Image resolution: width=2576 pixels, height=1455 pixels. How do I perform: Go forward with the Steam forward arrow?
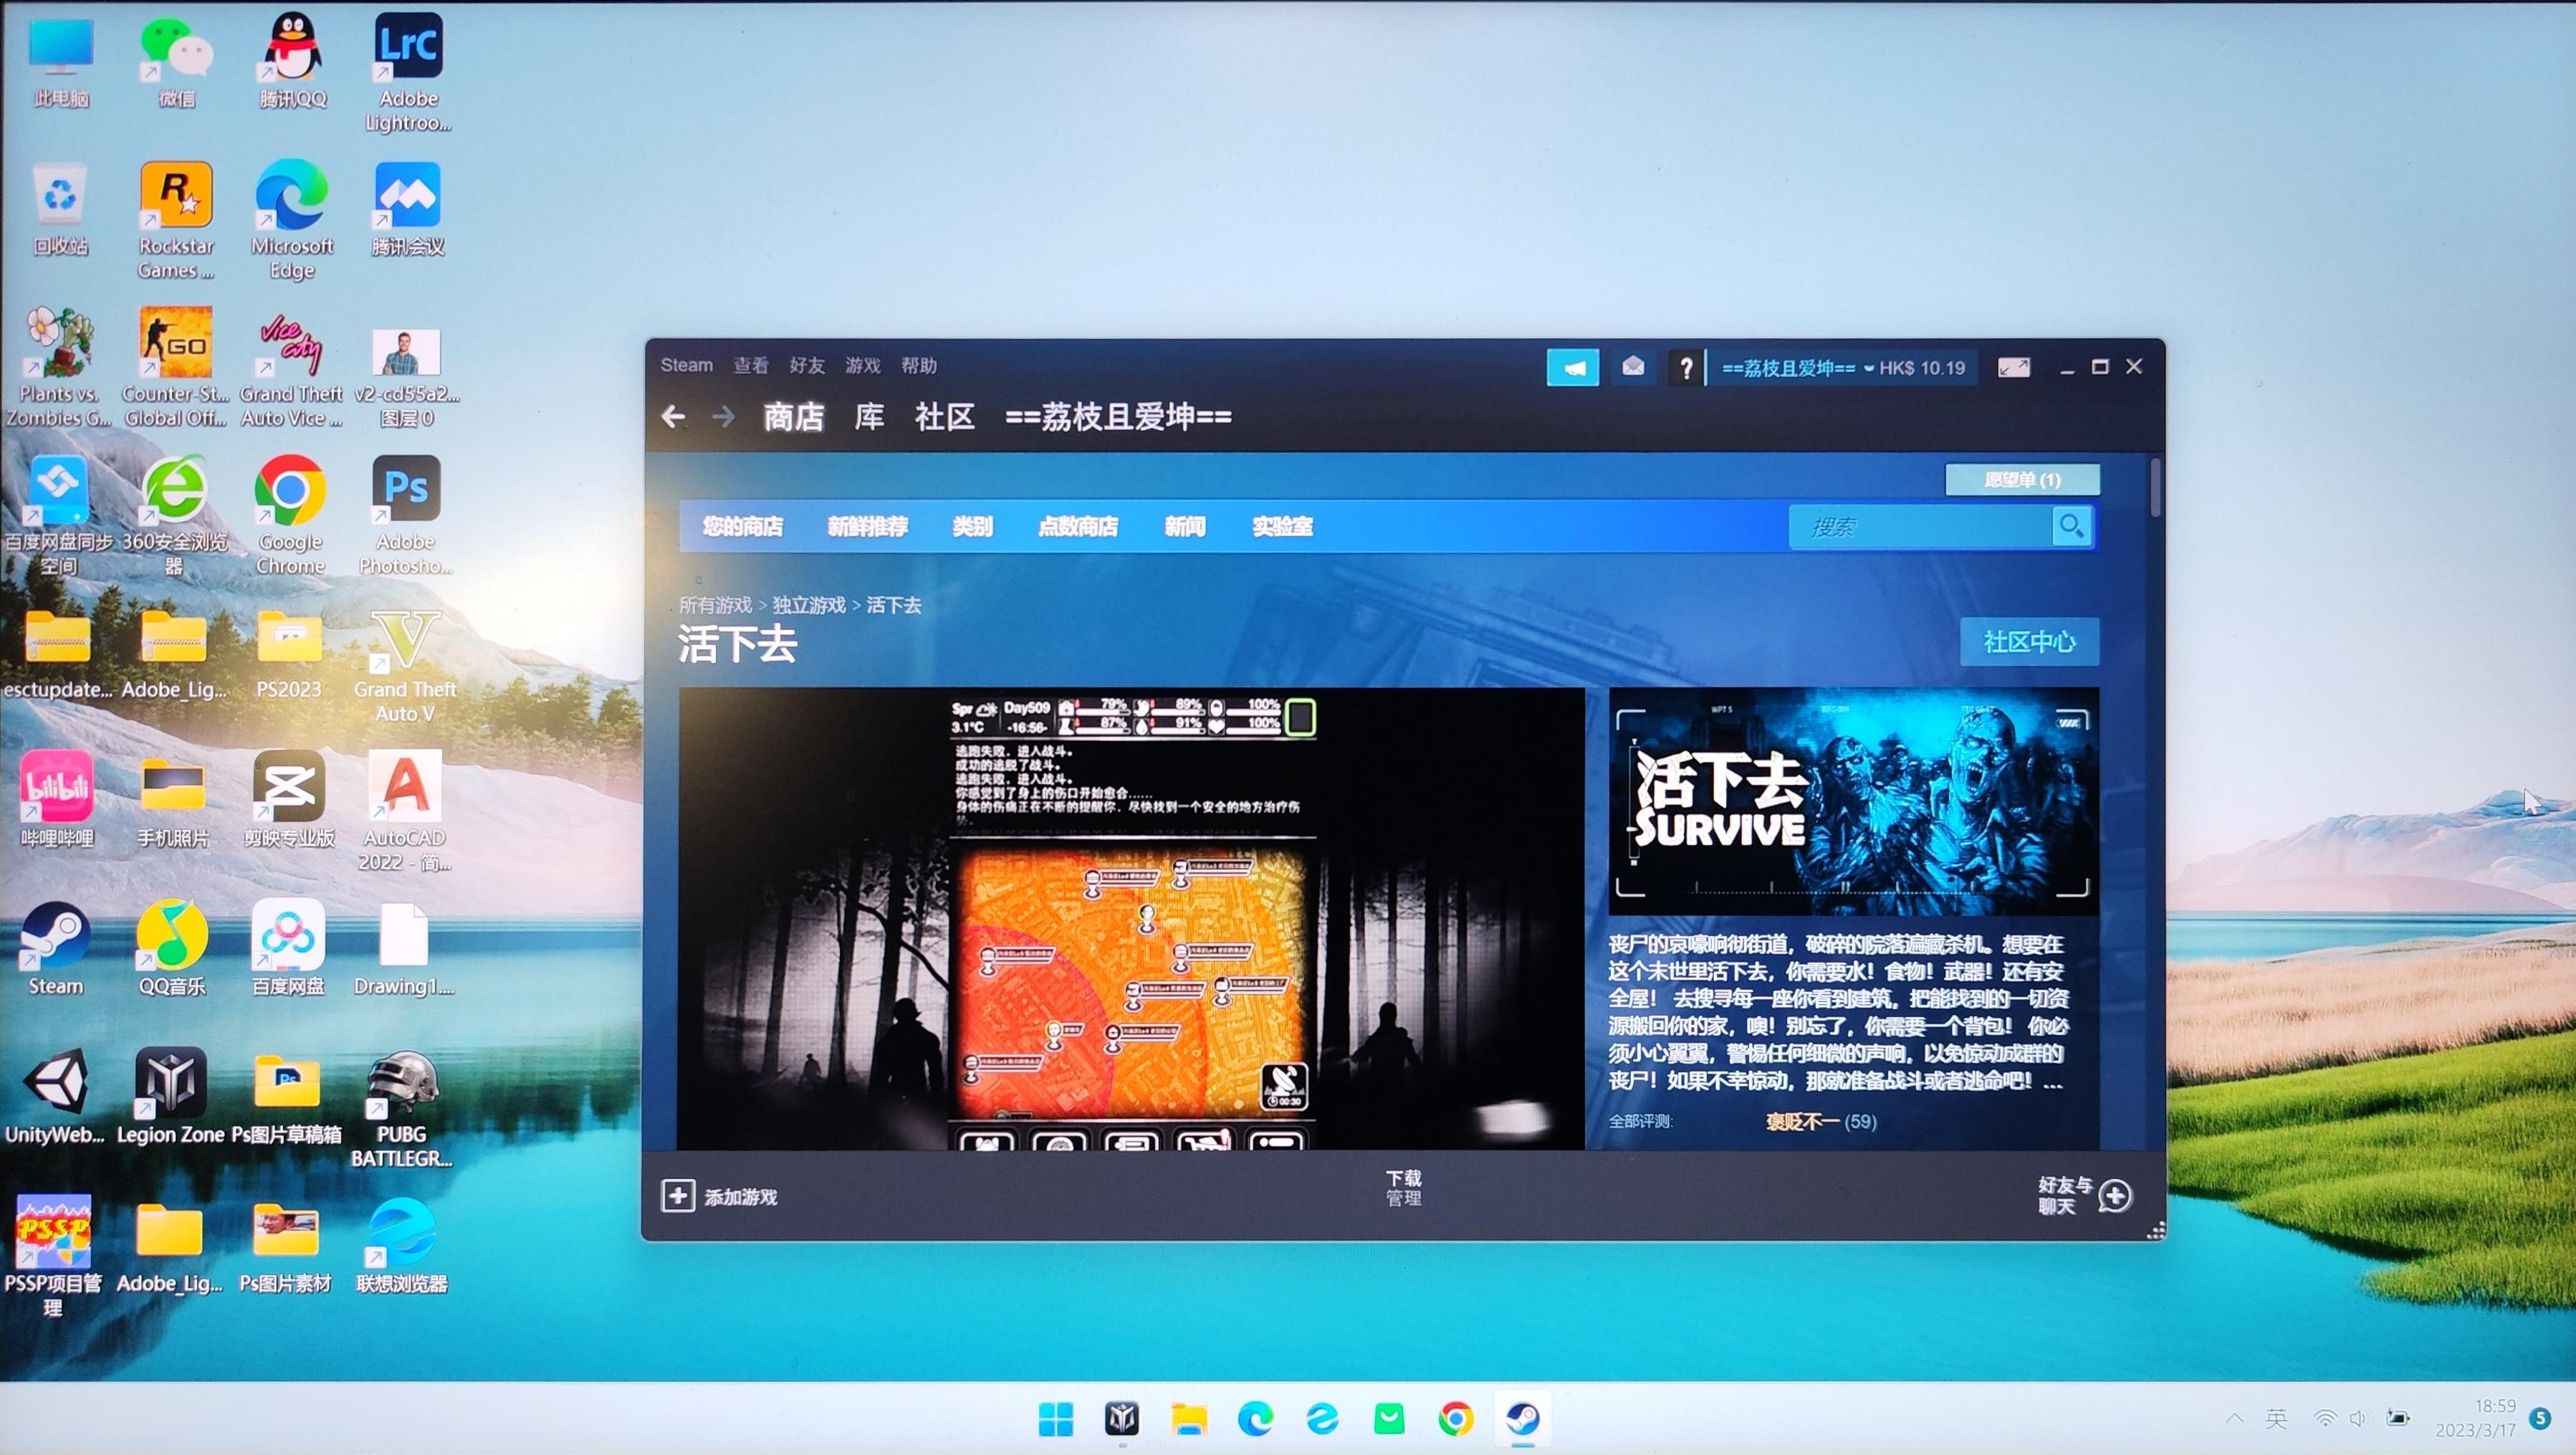pyautogui.click(x=723, y=416)
